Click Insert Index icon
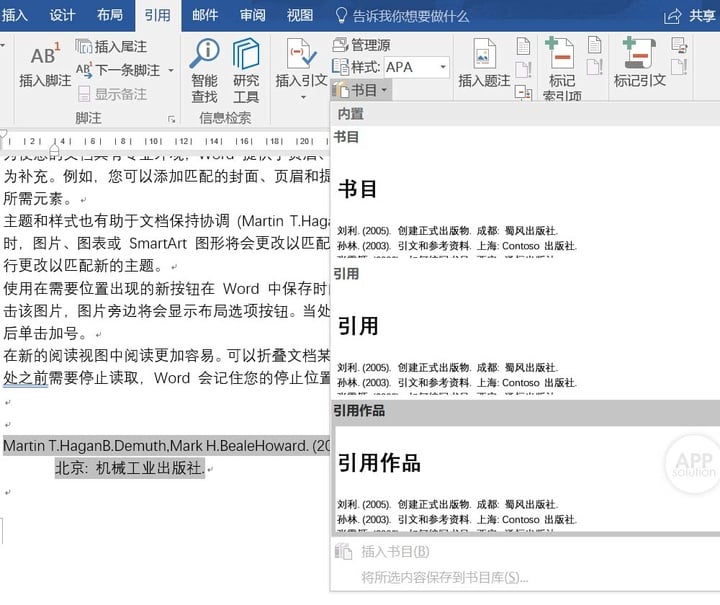The image size is (720, 605). coord(594,45)
